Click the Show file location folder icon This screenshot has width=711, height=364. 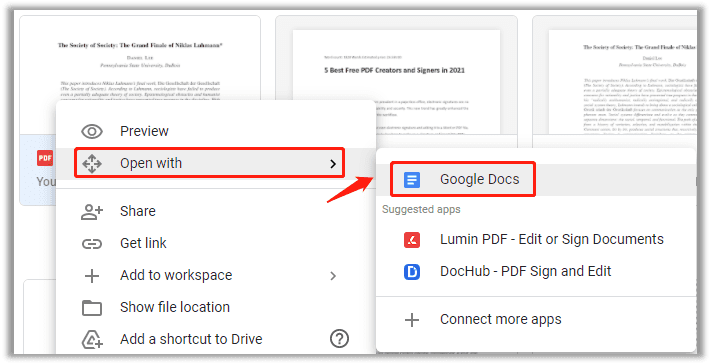pos(92,308)
